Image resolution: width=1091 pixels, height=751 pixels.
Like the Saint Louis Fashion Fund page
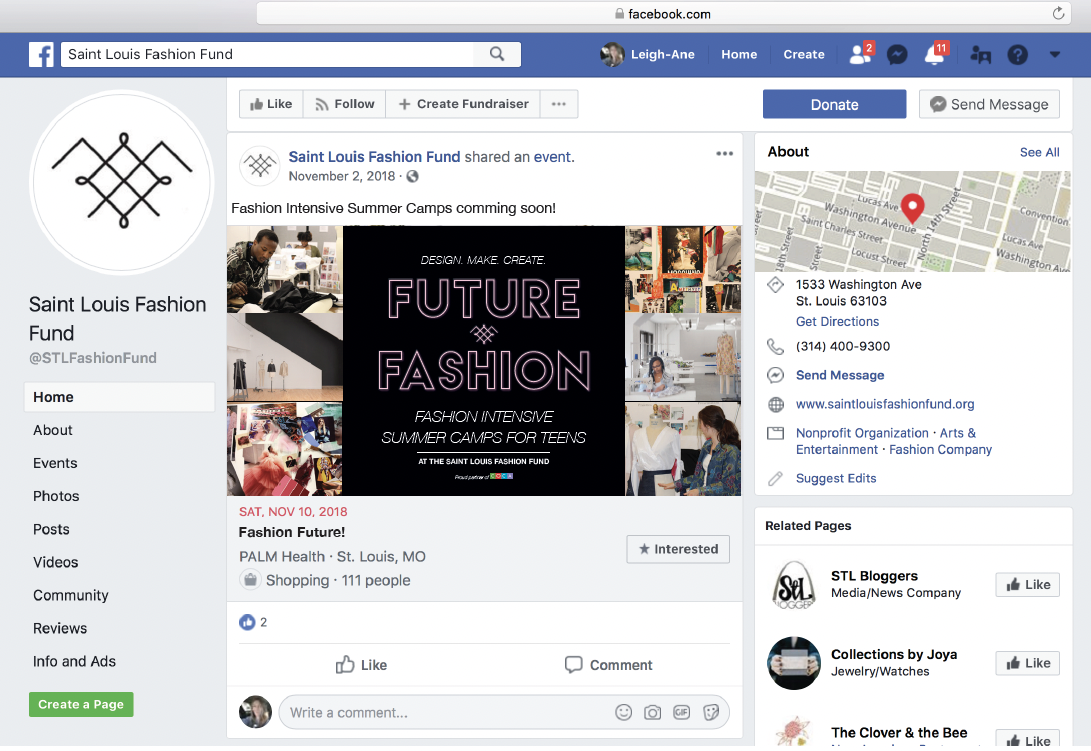point(271,104)
